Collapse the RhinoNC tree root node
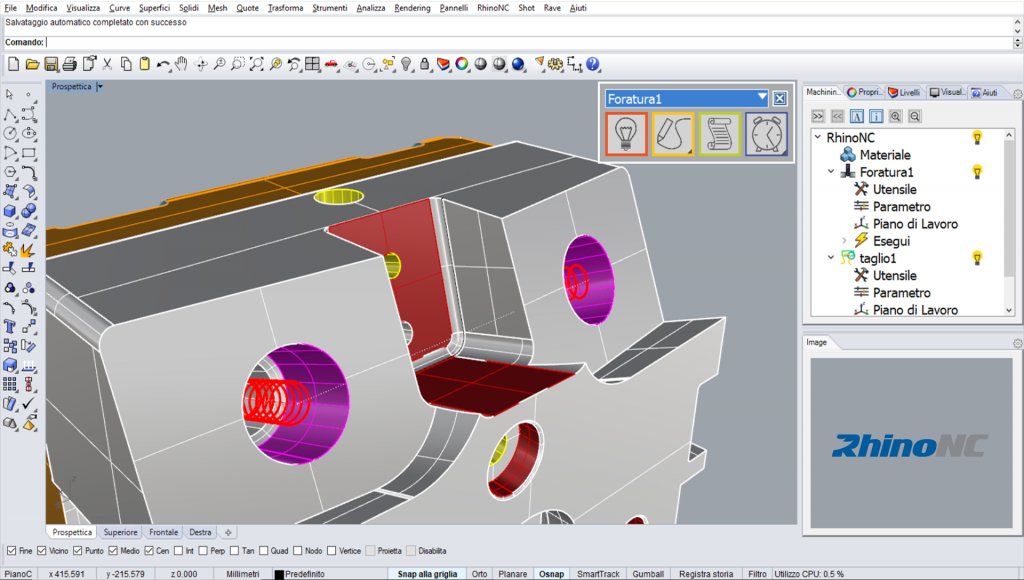The width and height of the screenshot is (1024, 580). (x=818, y=137)
